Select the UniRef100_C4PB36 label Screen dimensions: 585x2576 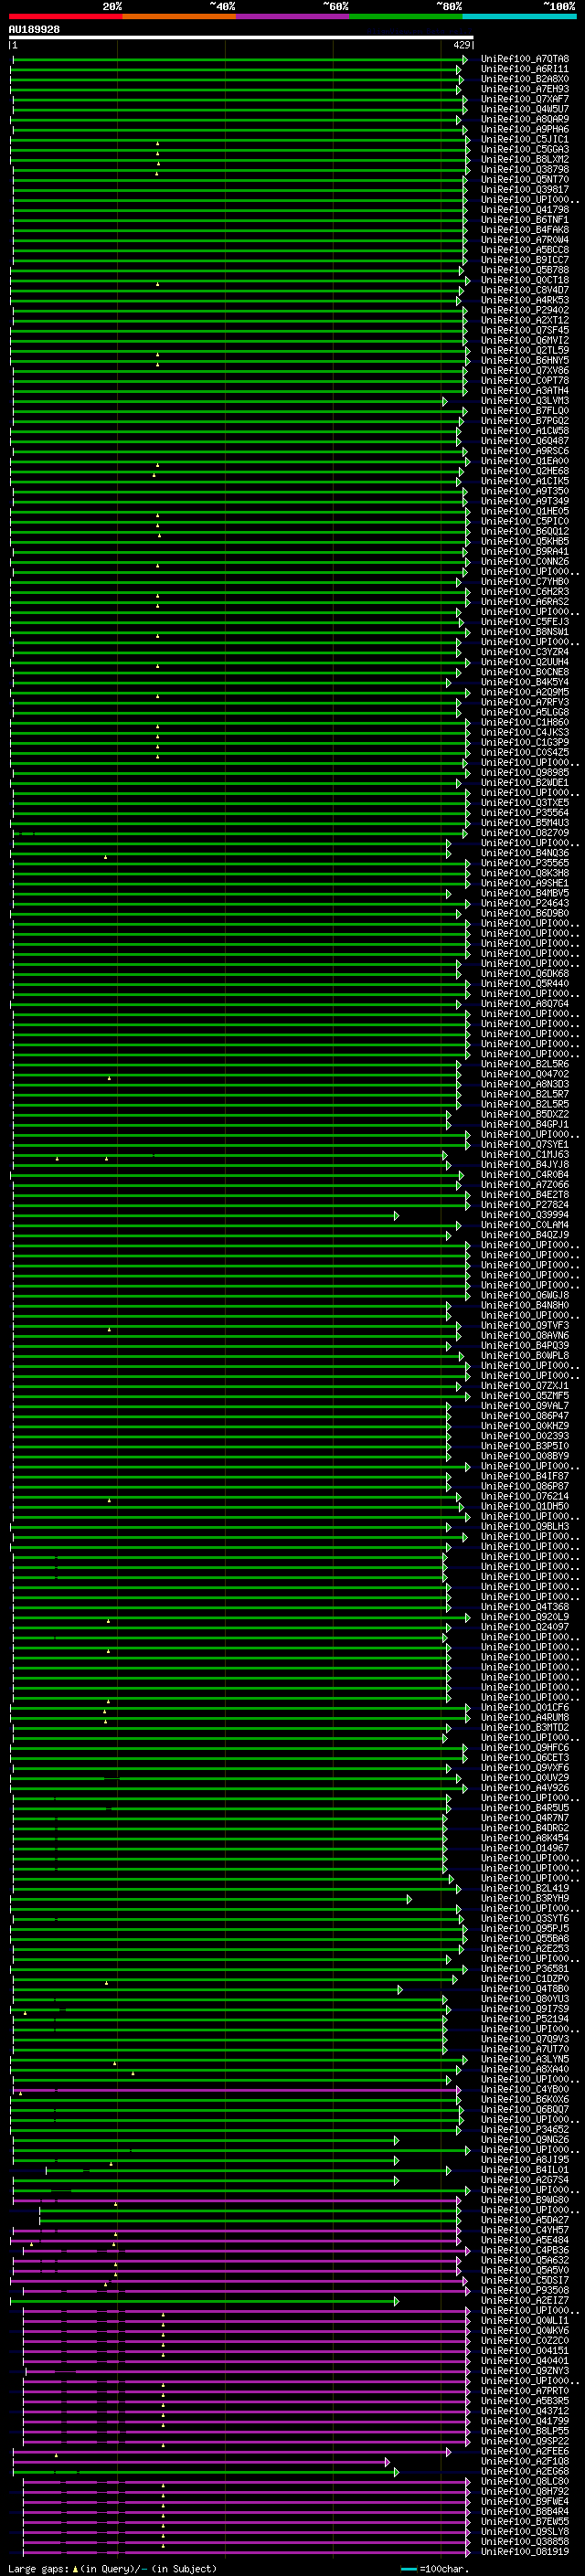525,2250
